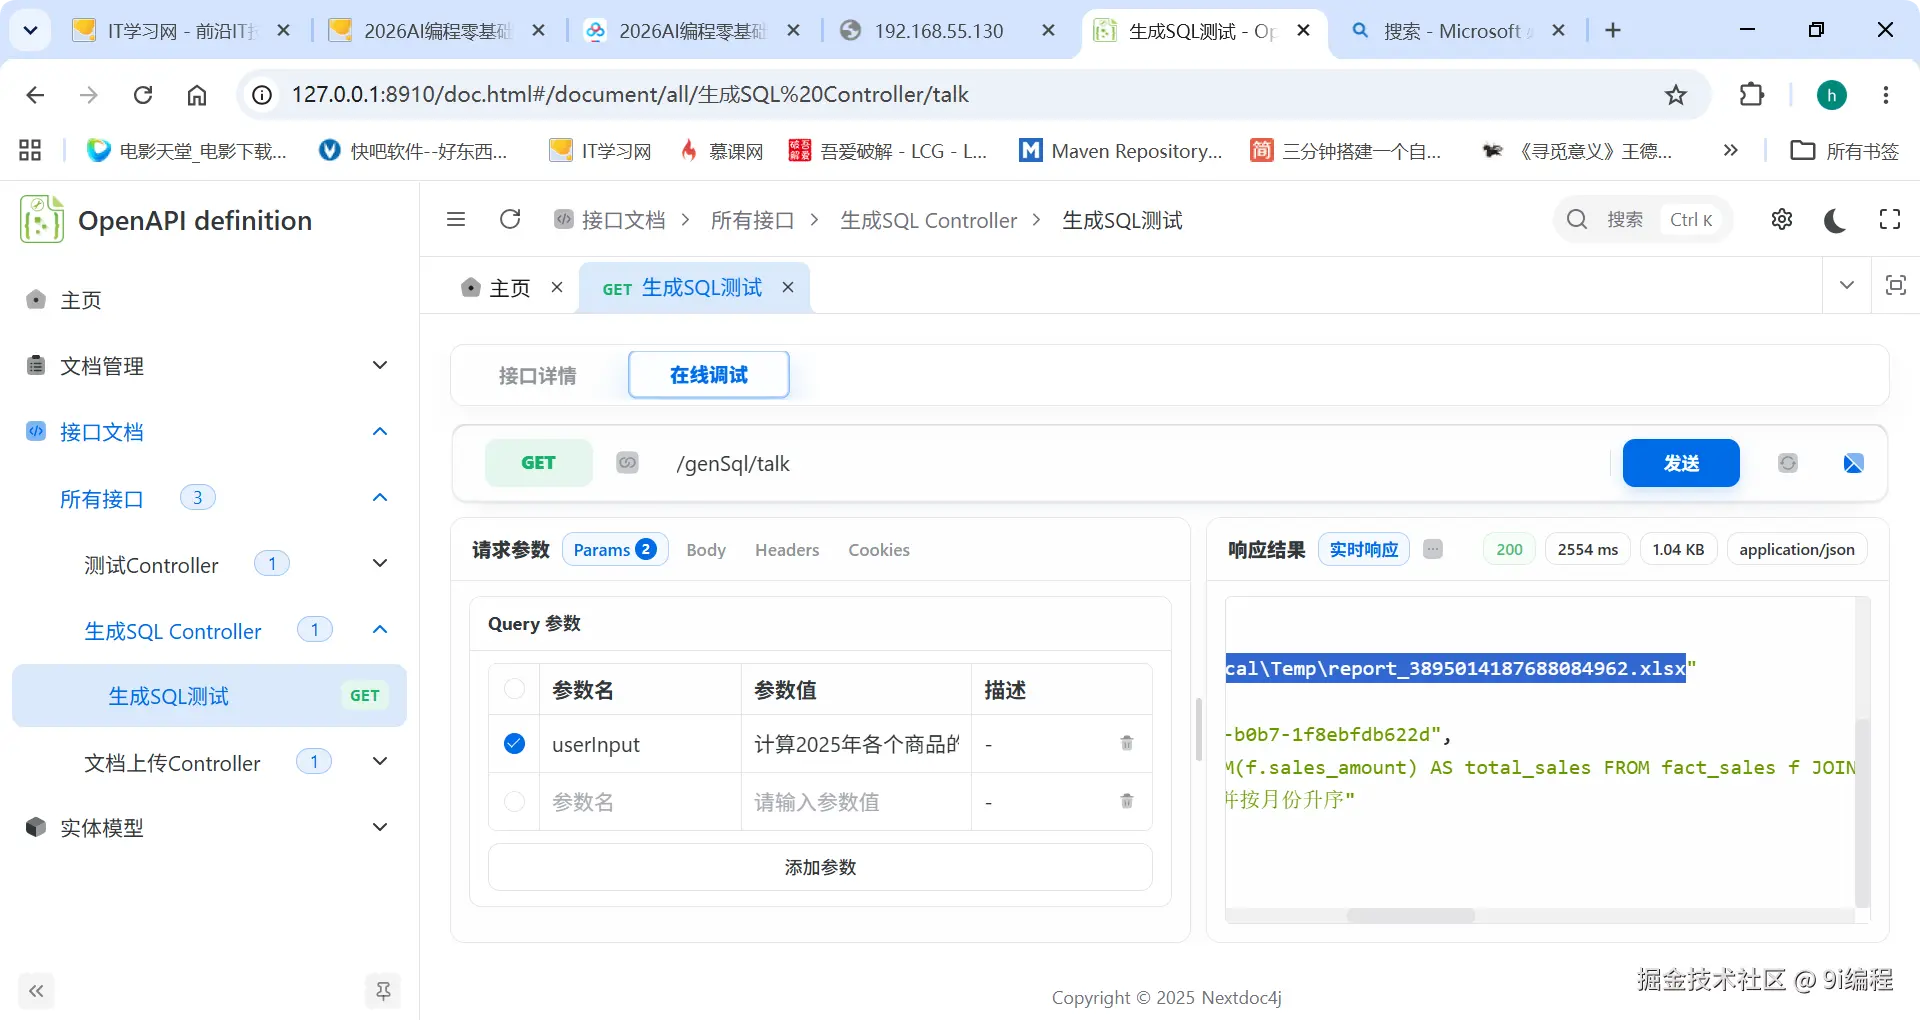The width and height of the screenshot is (1920, 1020).
Task: Click the panel split resize handle
Action: 1198,730
